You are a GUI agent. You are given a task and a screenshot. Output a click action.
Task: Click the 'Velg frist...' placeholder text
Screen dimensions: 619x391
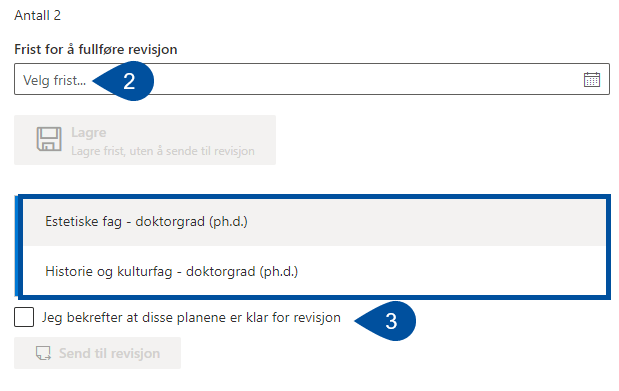coord(54,80)
